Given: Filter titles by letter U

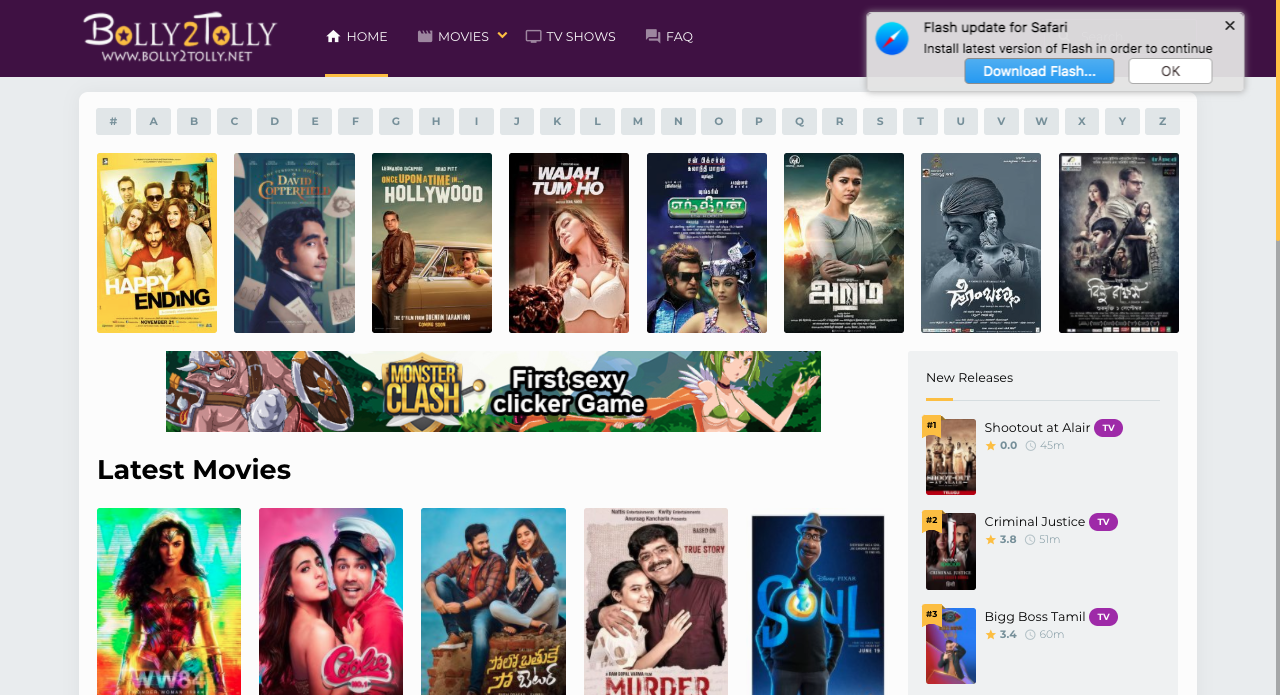Looking at the screenshot, I should [x=960, y=121].
